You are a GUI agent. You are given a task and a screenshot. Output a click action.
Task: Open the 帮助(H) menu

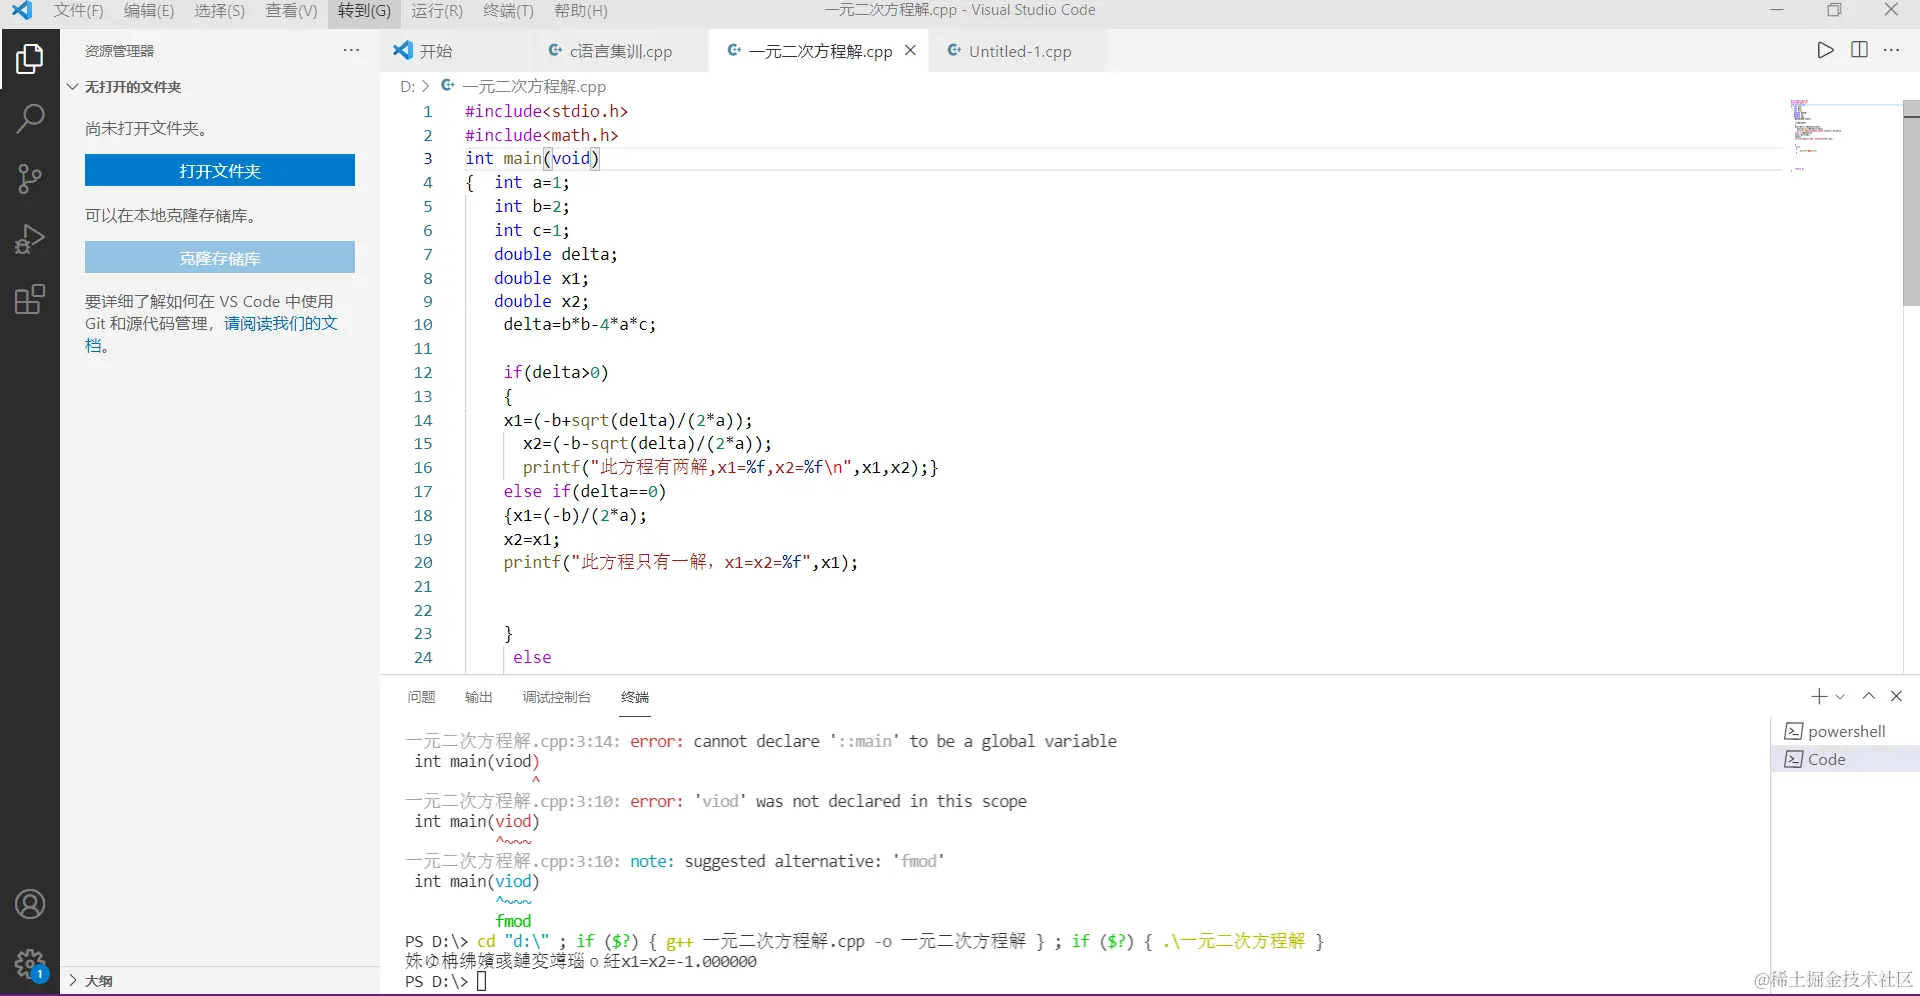coord(580,11)
